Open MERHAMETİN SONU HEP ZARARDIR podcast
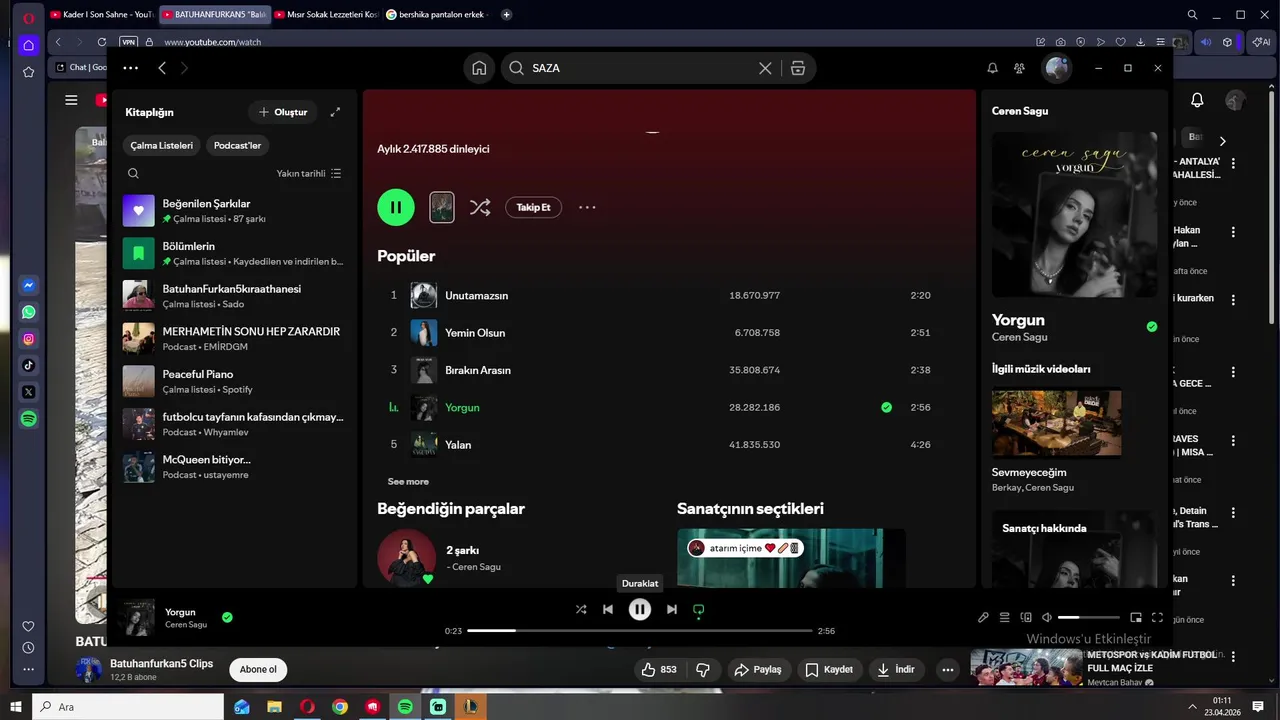Viewport: 1280px width, 720px height. pyautogui.click(x=233, y=338)
